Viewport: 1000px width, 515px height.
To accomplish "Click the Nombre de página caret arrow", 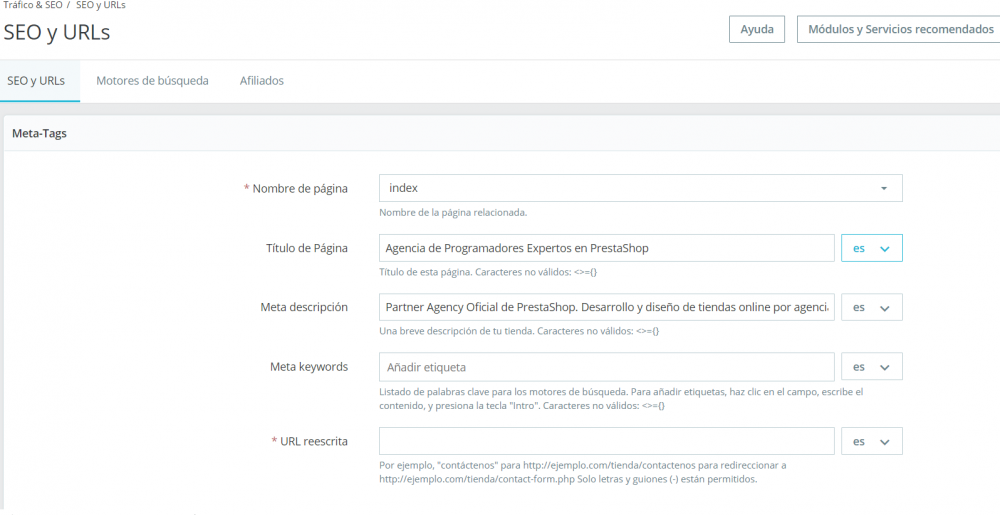I will [x=884, y=188].
